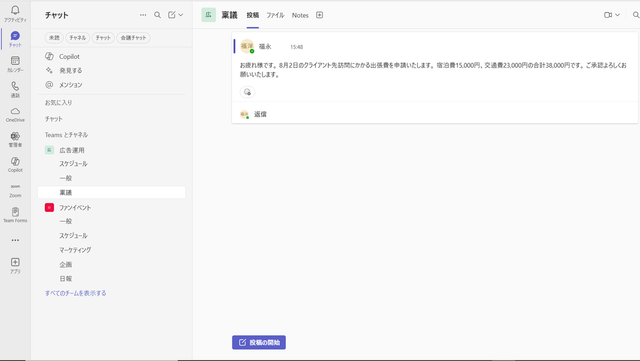Add a tab with plus icon
The height and width of the screenshot is (361, 640).
[320, 15]
